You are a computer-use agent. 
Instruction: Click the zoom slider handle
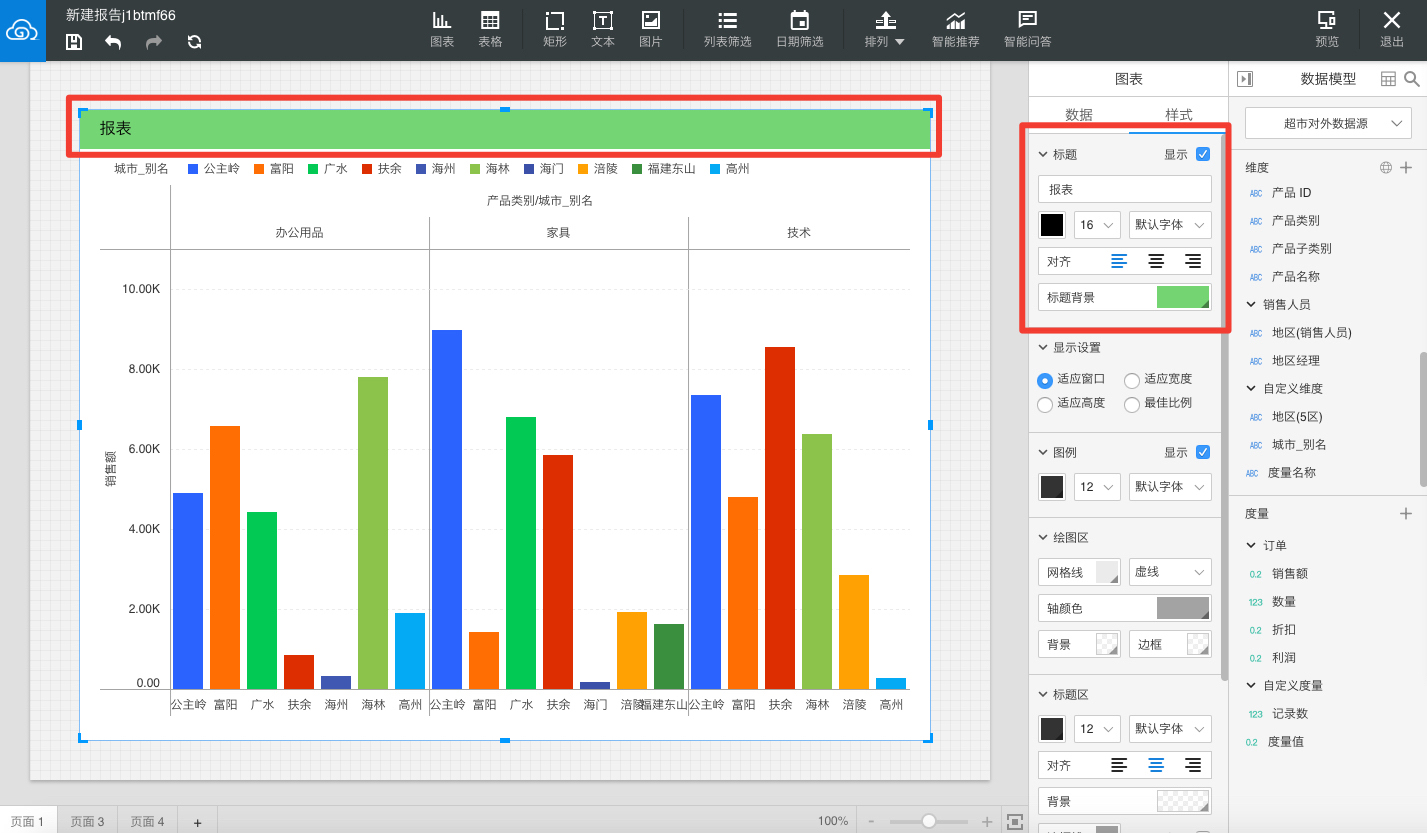click(x=929, y=821)
